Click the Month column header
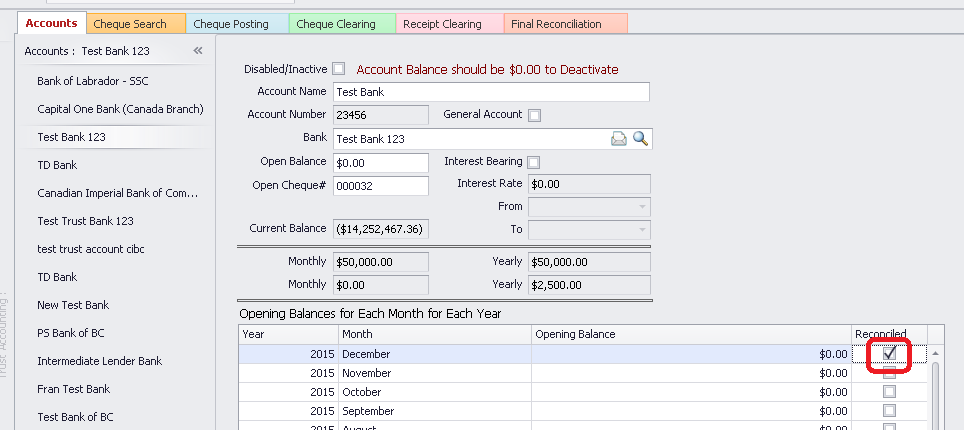Screen dimensions: 964x433 click(435, 334)
